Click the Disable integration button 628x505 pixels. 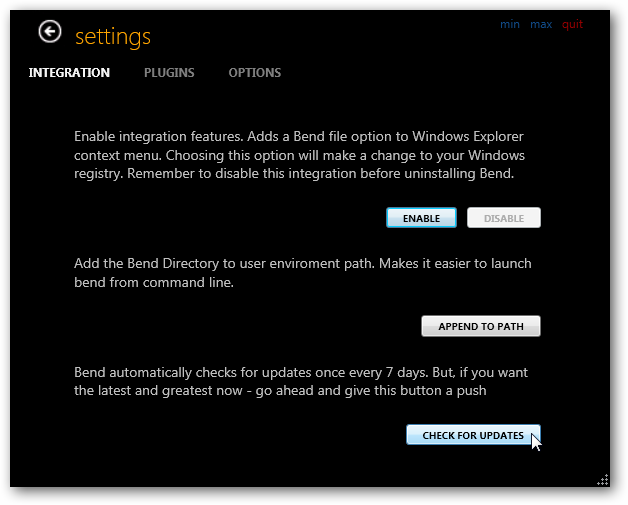504,218
